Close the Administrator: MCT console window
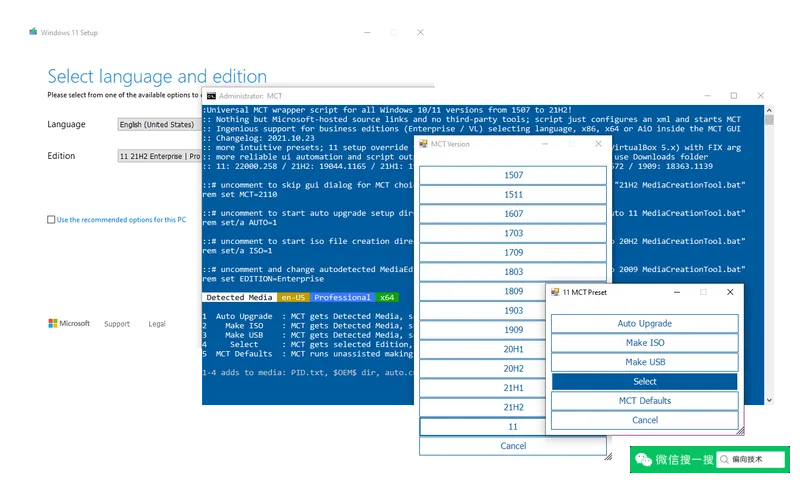 pyautogui.click(x=761, y=95)
